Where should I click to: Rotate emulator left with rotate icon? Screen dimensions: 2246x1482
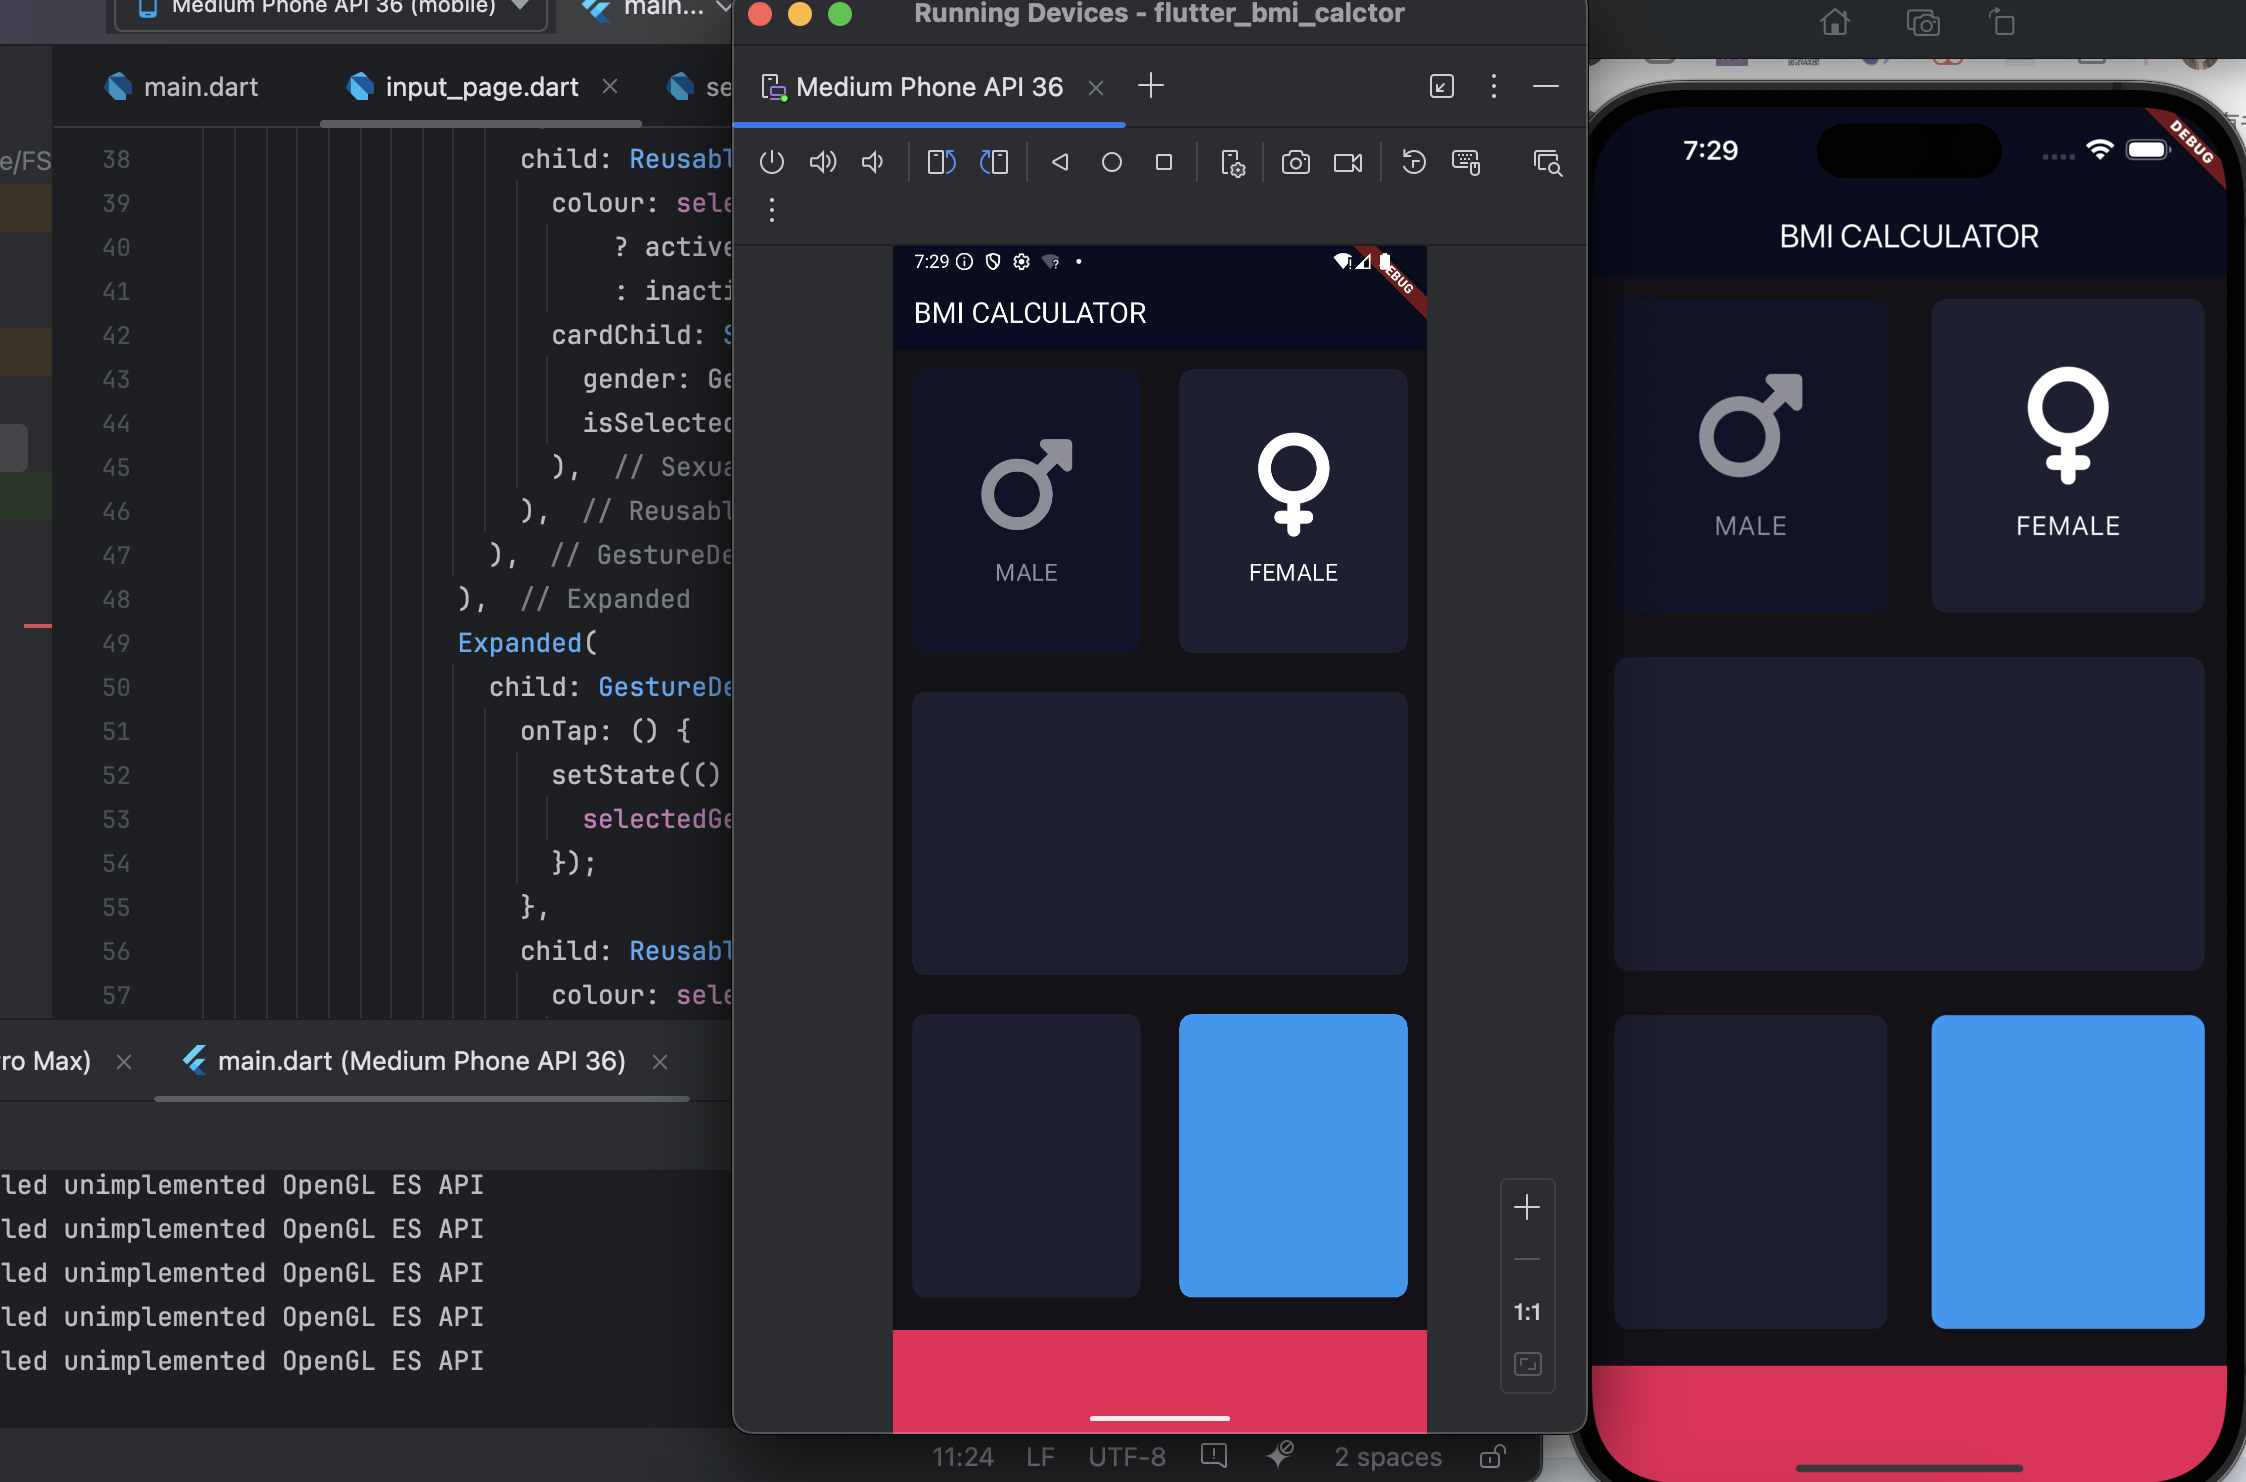pos(941,162)
